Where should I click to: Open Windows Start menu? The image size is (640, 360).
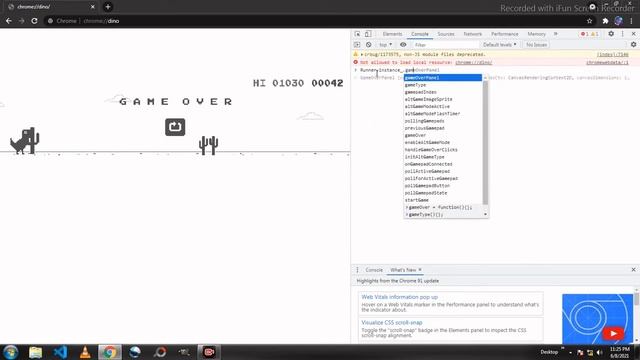[x=11, y=352]
